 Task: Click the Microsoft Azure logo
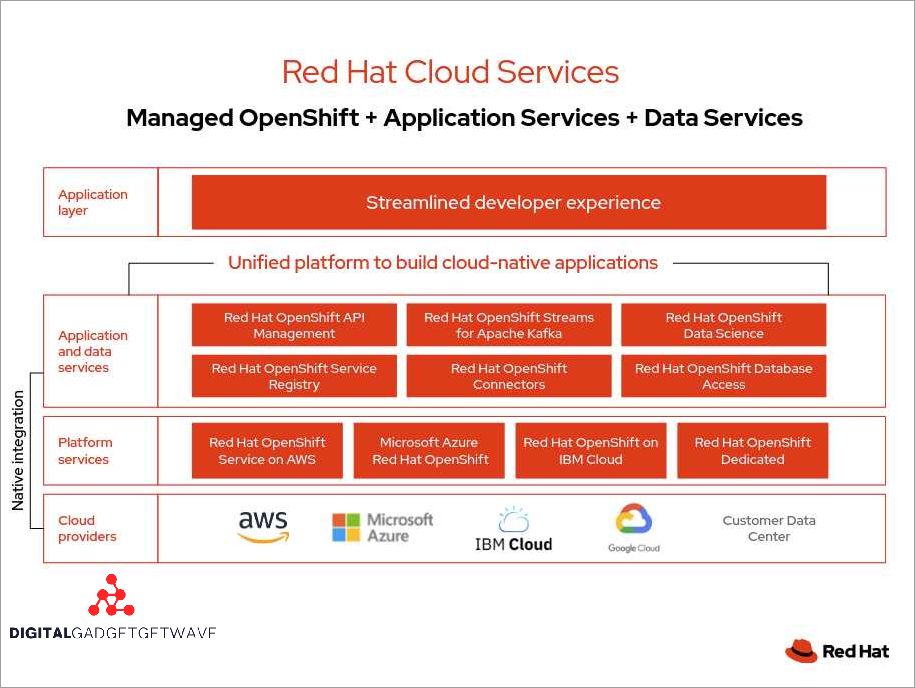[x=382, y=527]
